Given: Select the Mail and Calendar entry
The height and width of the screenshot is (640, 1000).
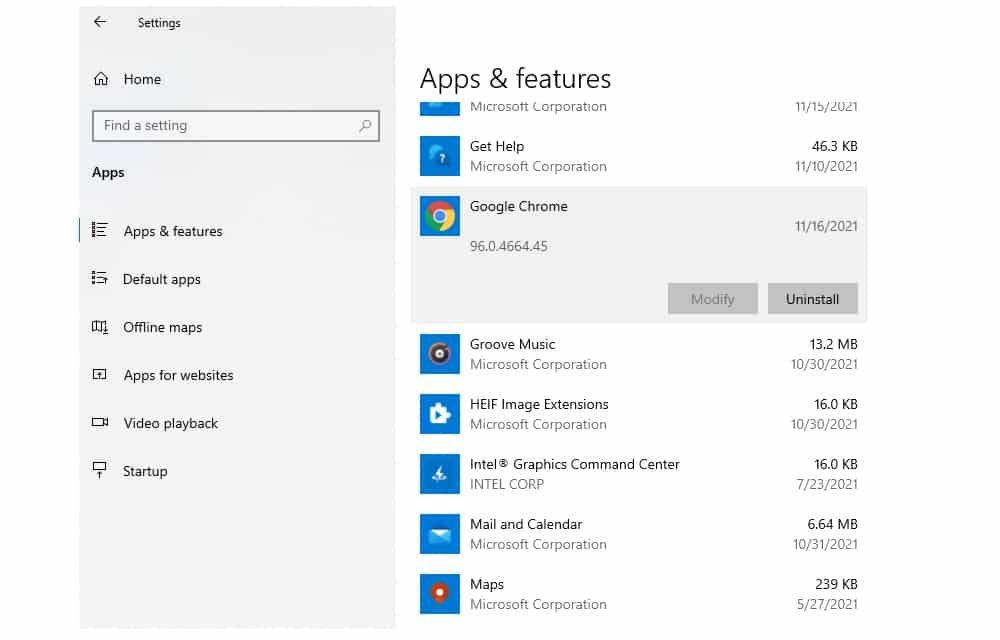Looking at the screenshot, I should pos(638,534).
